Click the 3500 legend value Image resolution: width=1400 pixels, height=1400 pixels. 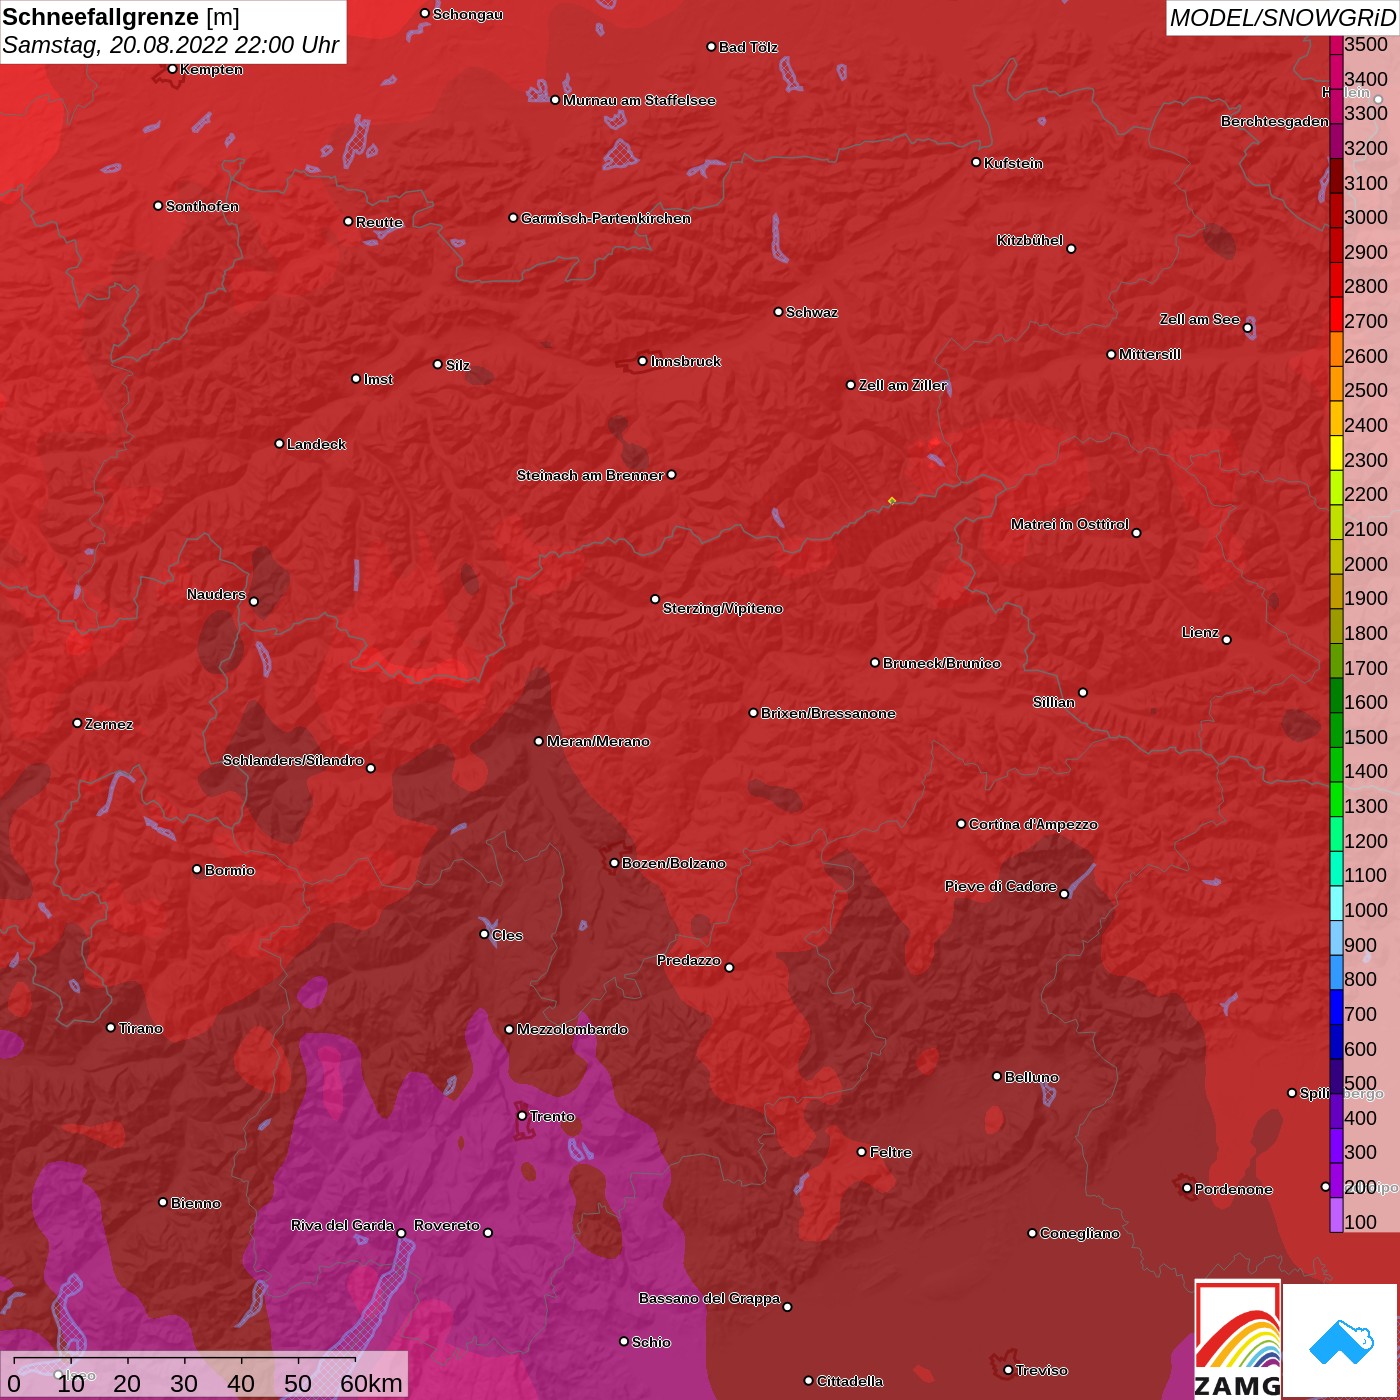[x=1366, y=44]
